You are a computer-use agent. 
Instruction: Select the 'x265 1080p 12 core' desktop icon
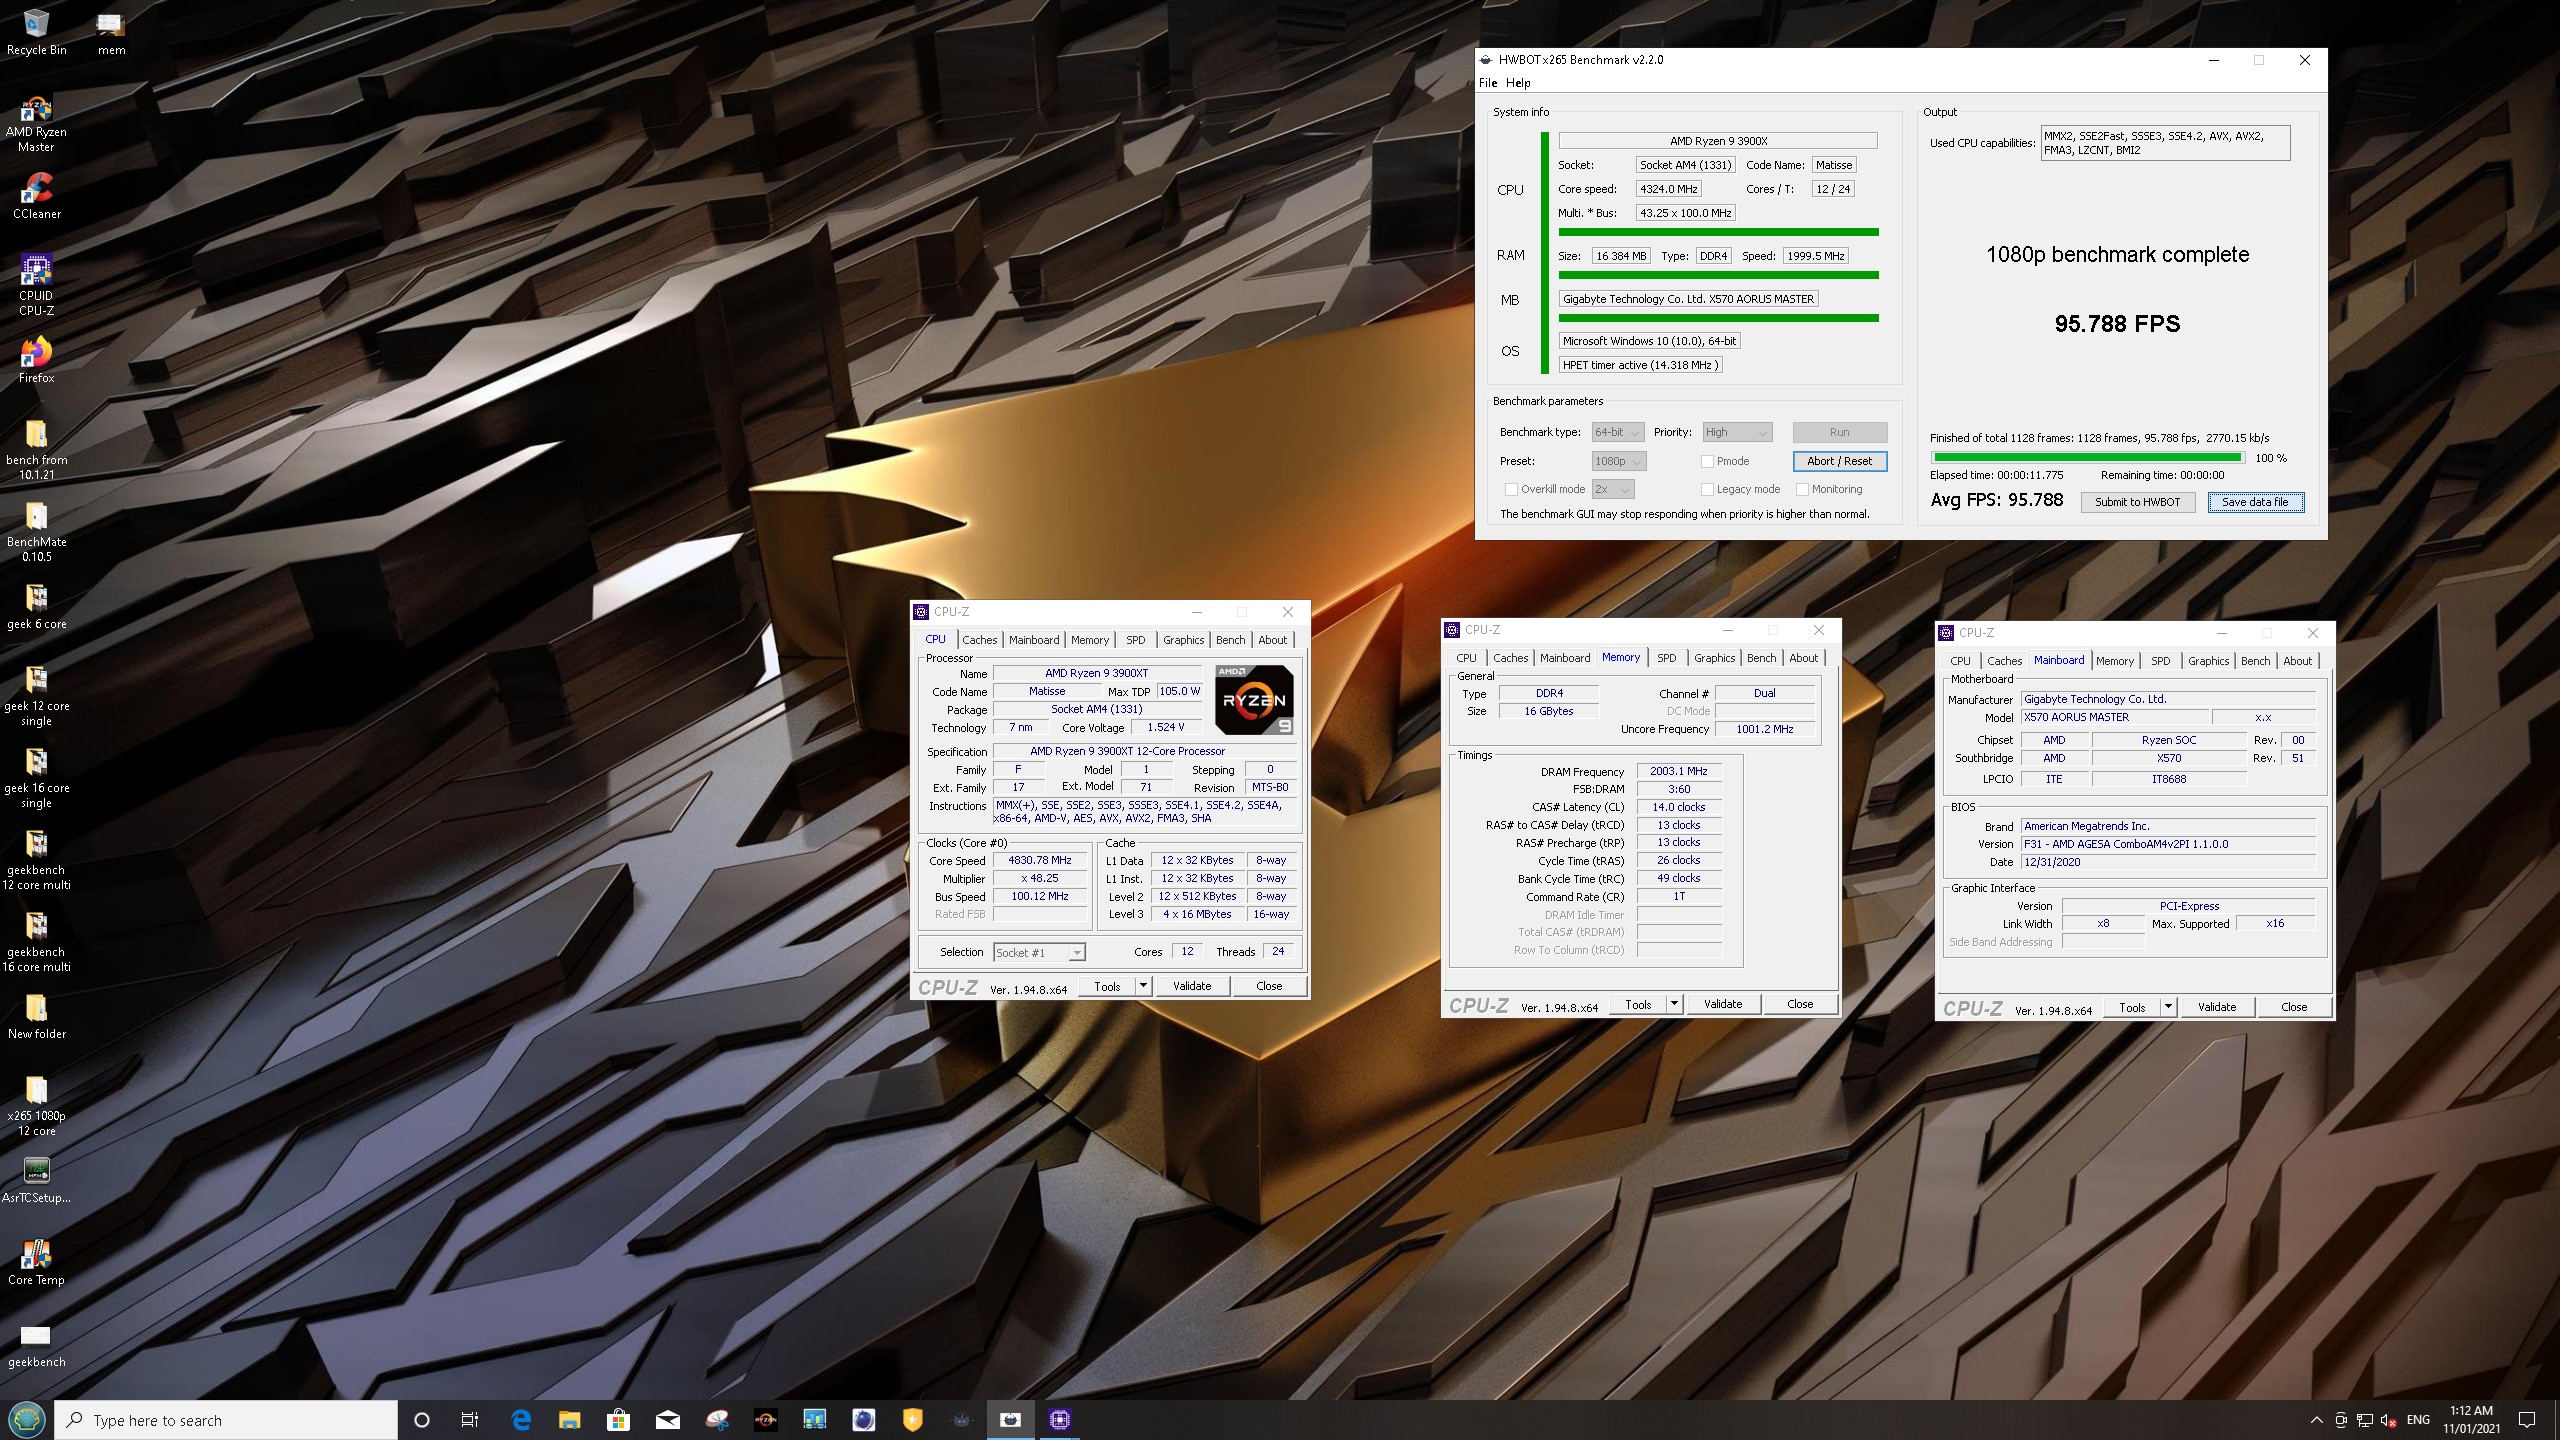[36, 1106]
